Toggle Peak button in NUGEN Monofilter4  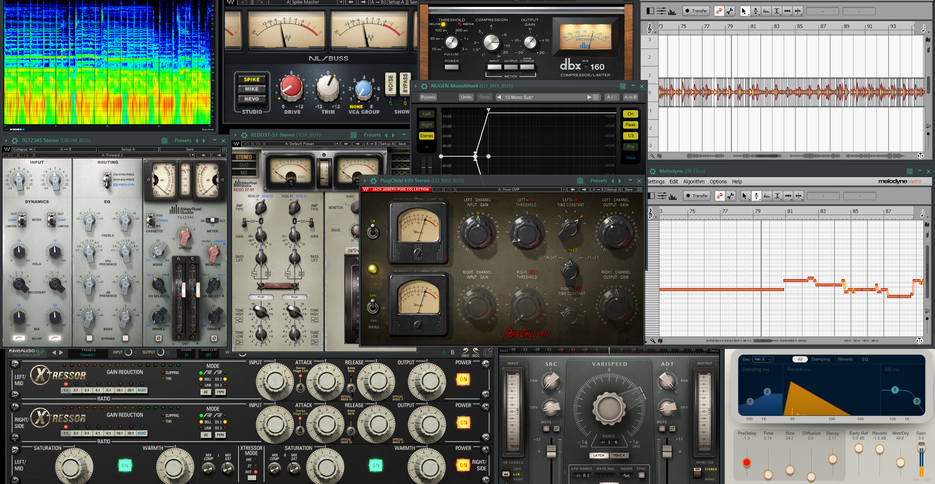(x=630, y=125)
